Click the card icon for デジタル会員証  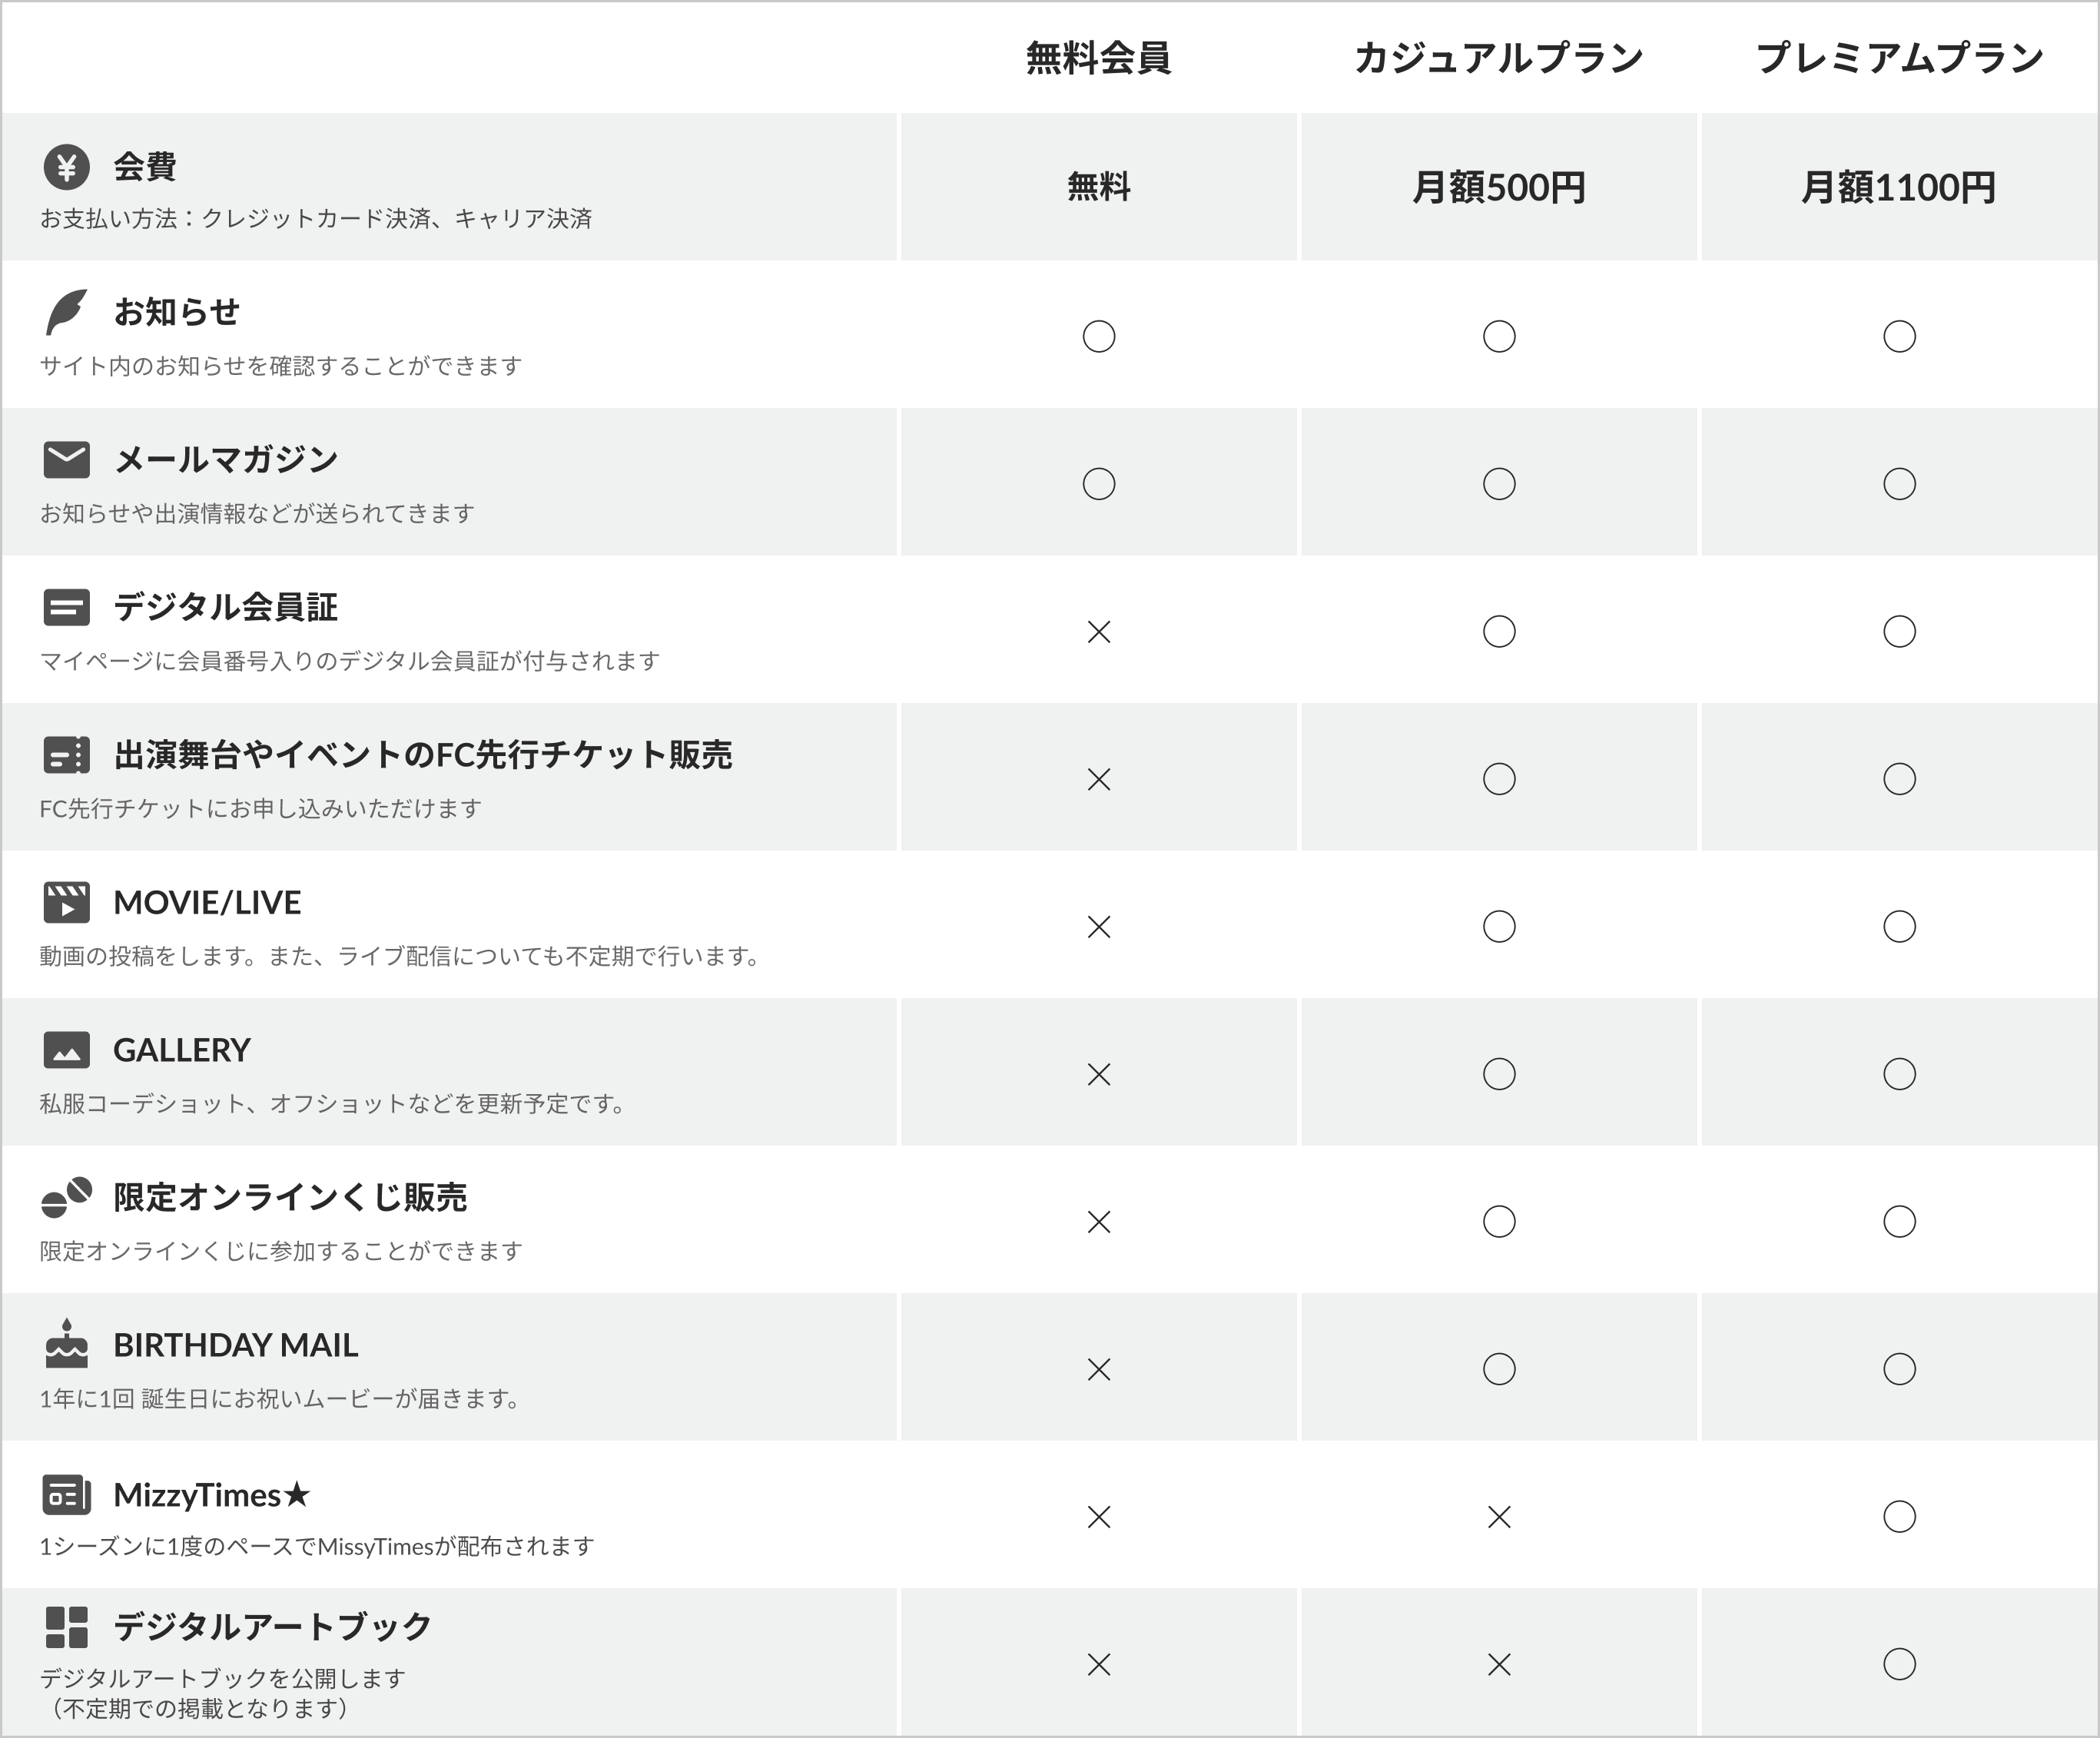tap(67, 607)
